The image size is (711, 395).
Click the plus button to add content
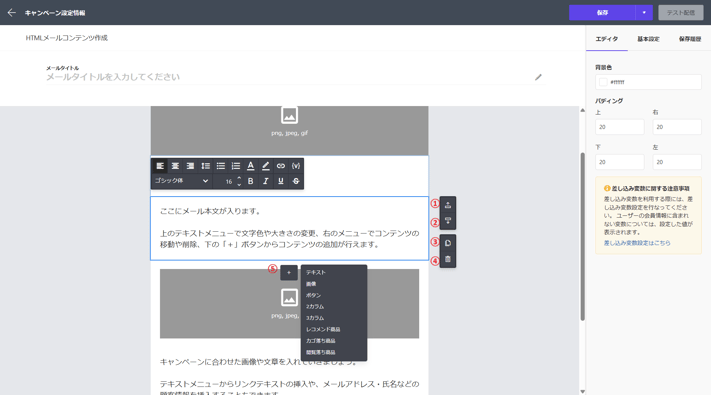click(x=289, y=273)
